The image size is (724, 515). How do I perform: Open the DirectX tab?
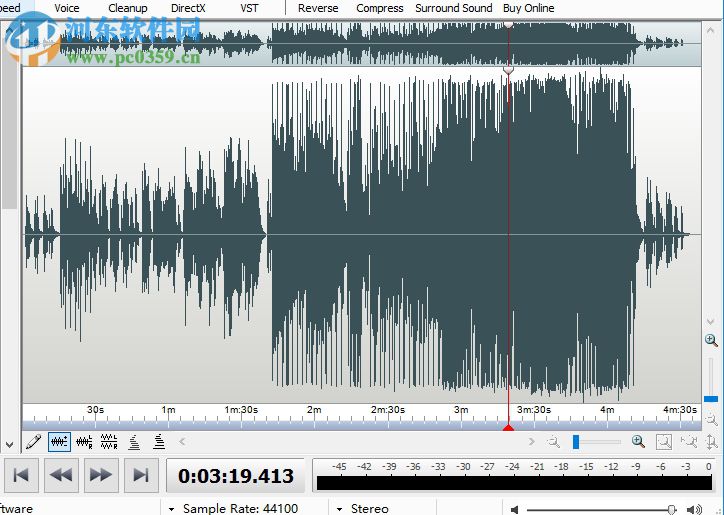pos(188,8)
